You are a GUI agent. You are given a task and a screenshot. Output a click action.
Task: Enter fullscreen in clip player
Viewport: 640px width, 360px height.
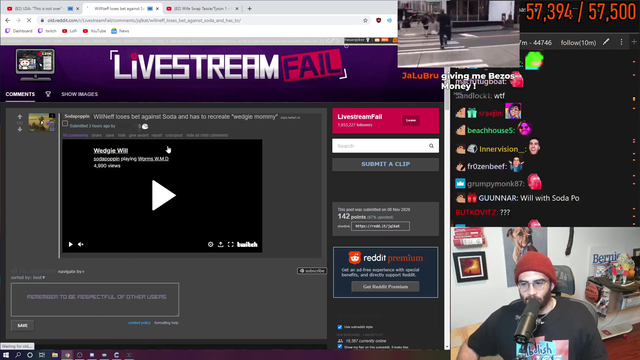[231, 244]
